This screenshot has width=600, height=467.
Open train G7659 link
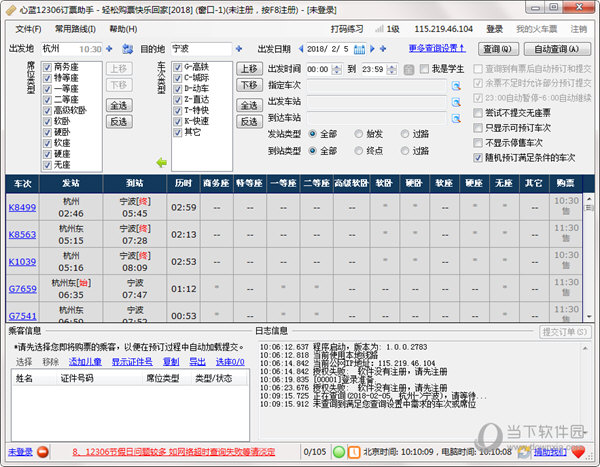(23, 289)
